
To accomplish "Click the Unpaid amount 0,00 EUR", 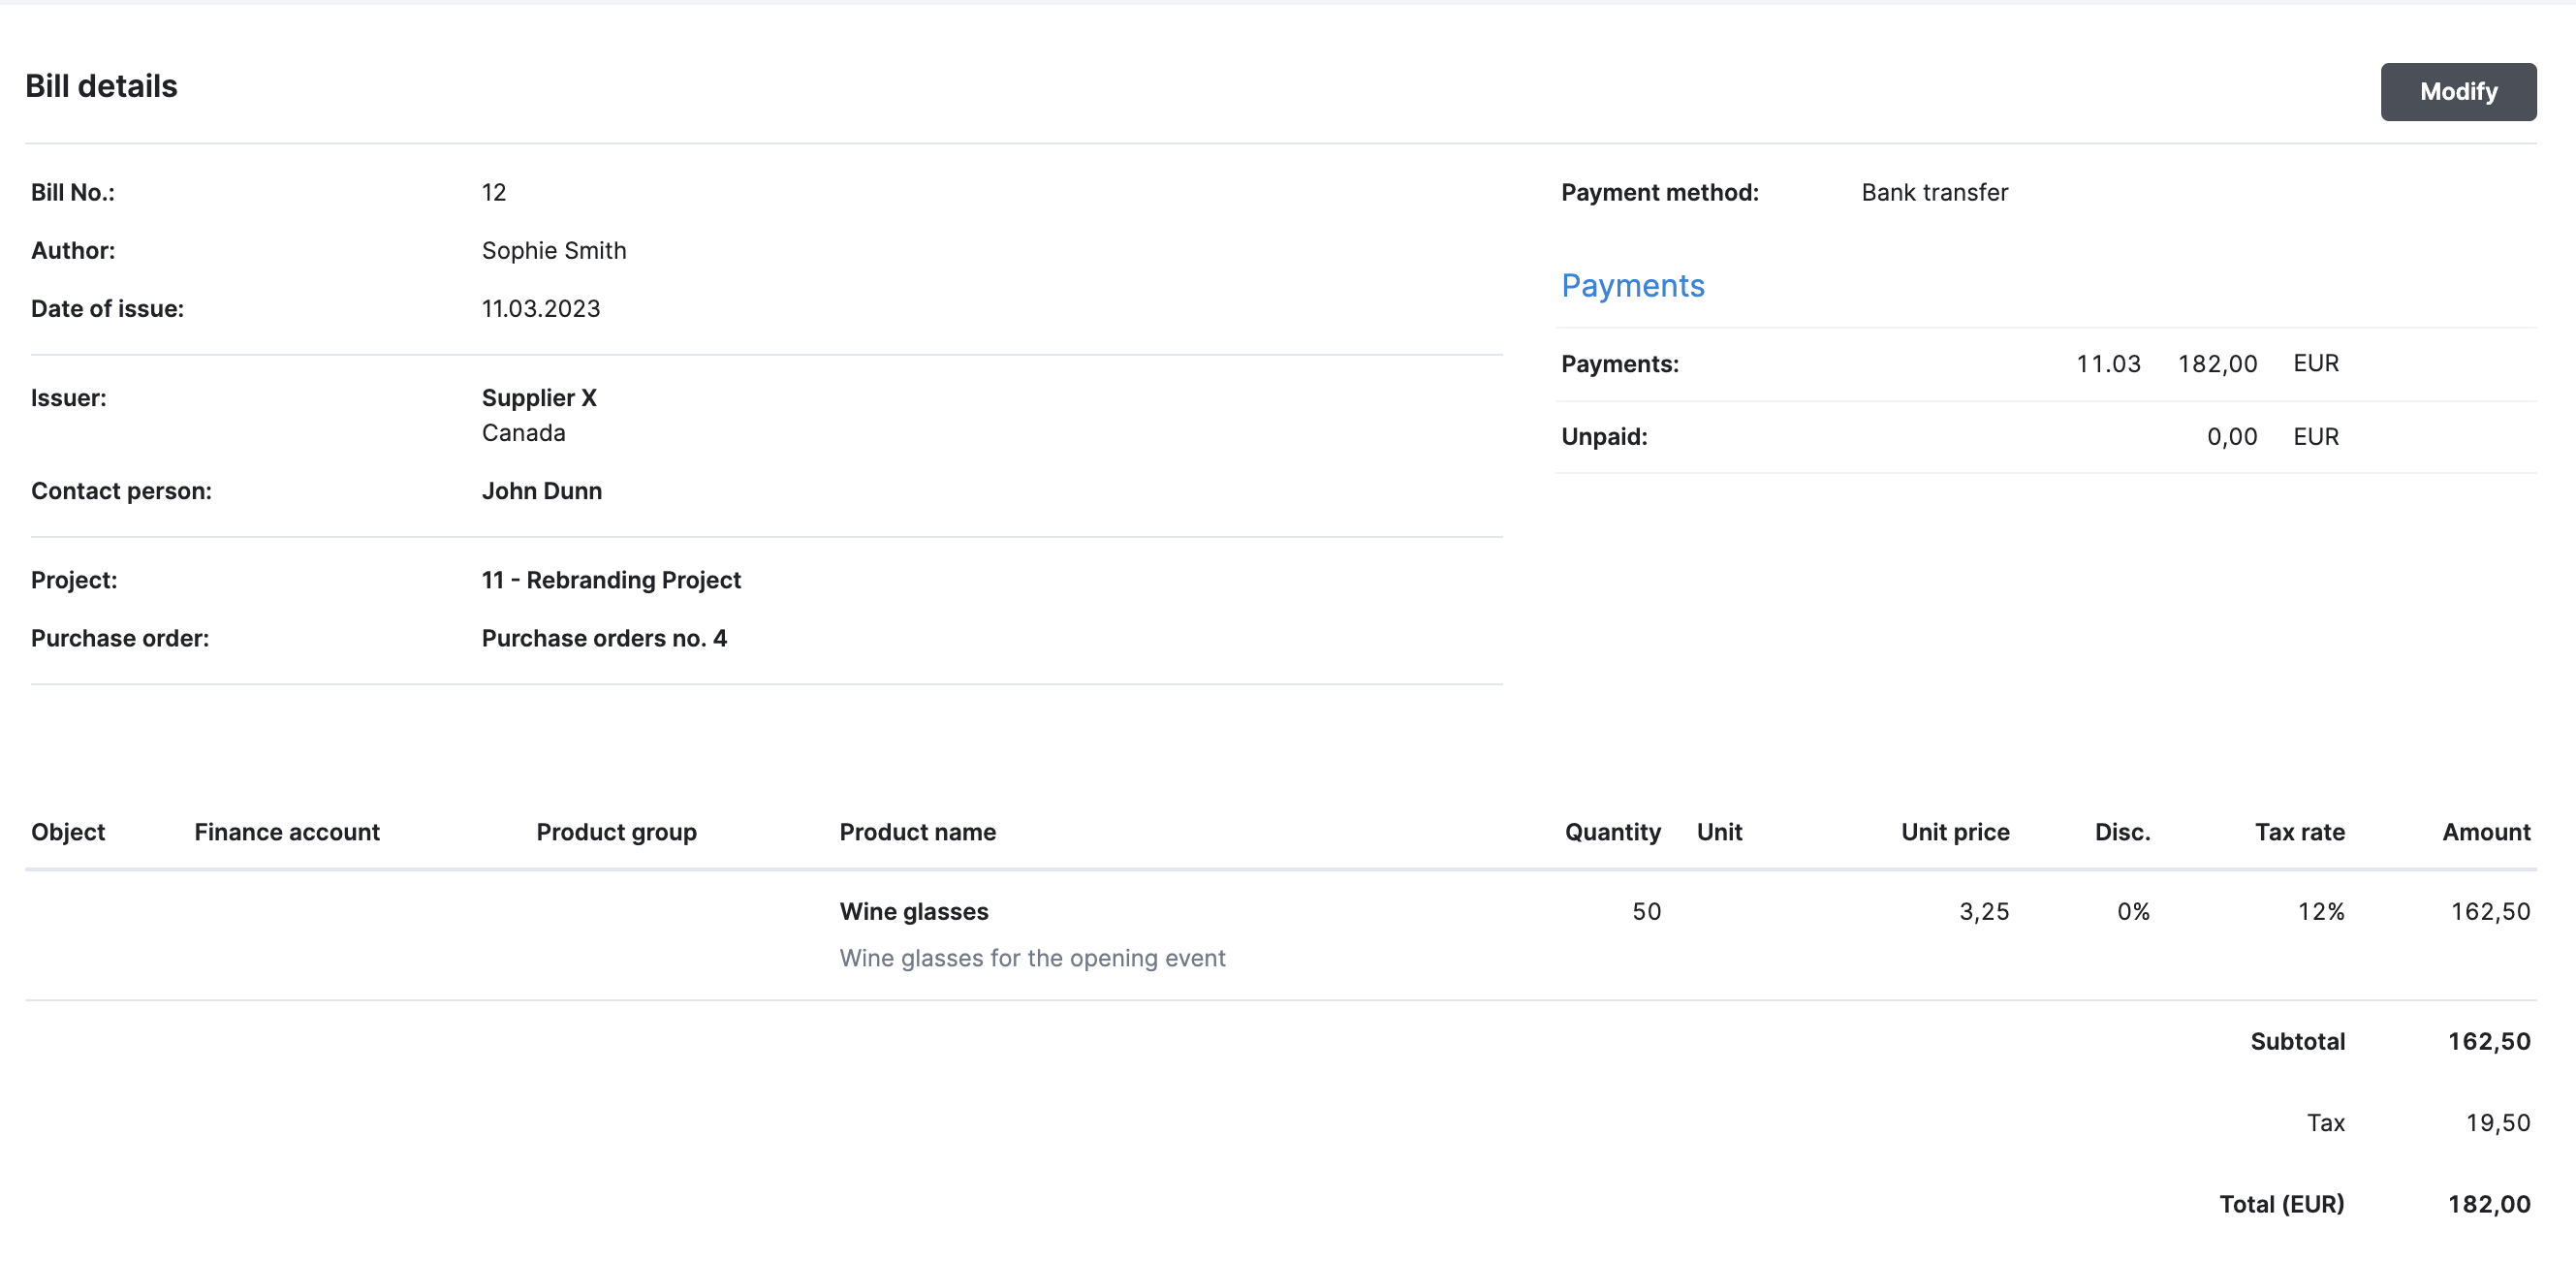I will tap(2231, 436).
